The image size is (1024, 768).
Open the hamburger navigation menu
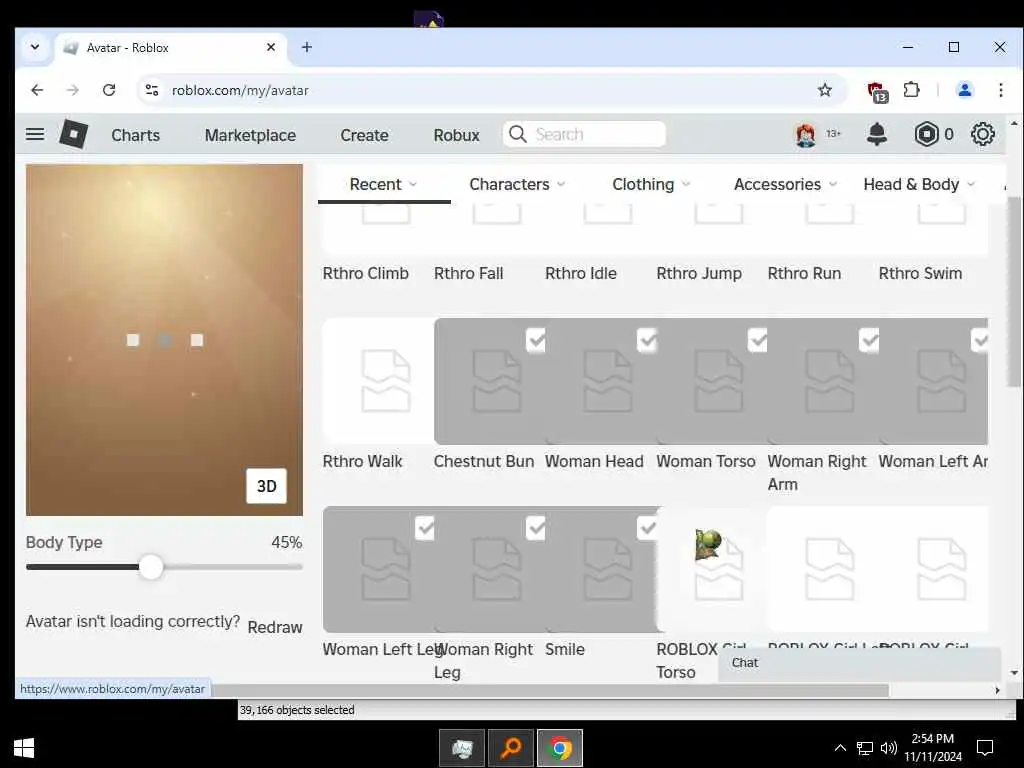click(x=35, y=135)
